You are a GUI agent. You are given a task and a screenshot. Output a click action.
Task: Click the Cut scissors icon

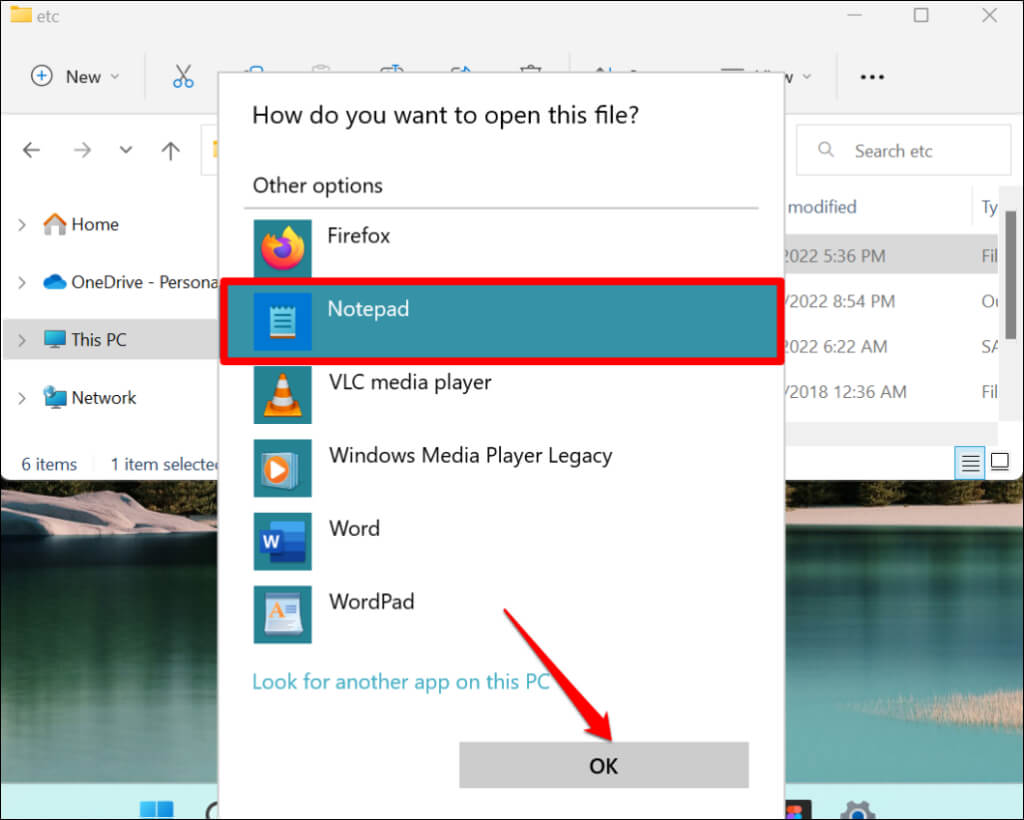coord(183,76)
